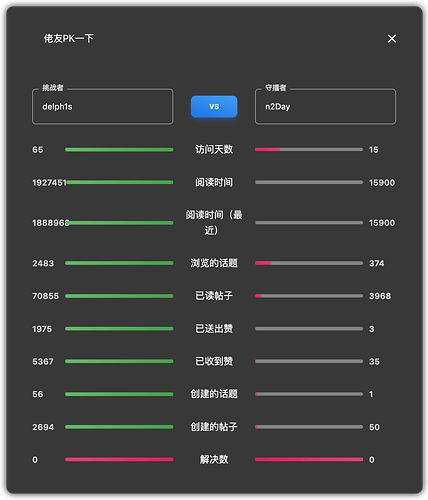428x500 pixels.
Task: Click the 阅读时间 green bar for 1927451
Action: coord(119,182)
